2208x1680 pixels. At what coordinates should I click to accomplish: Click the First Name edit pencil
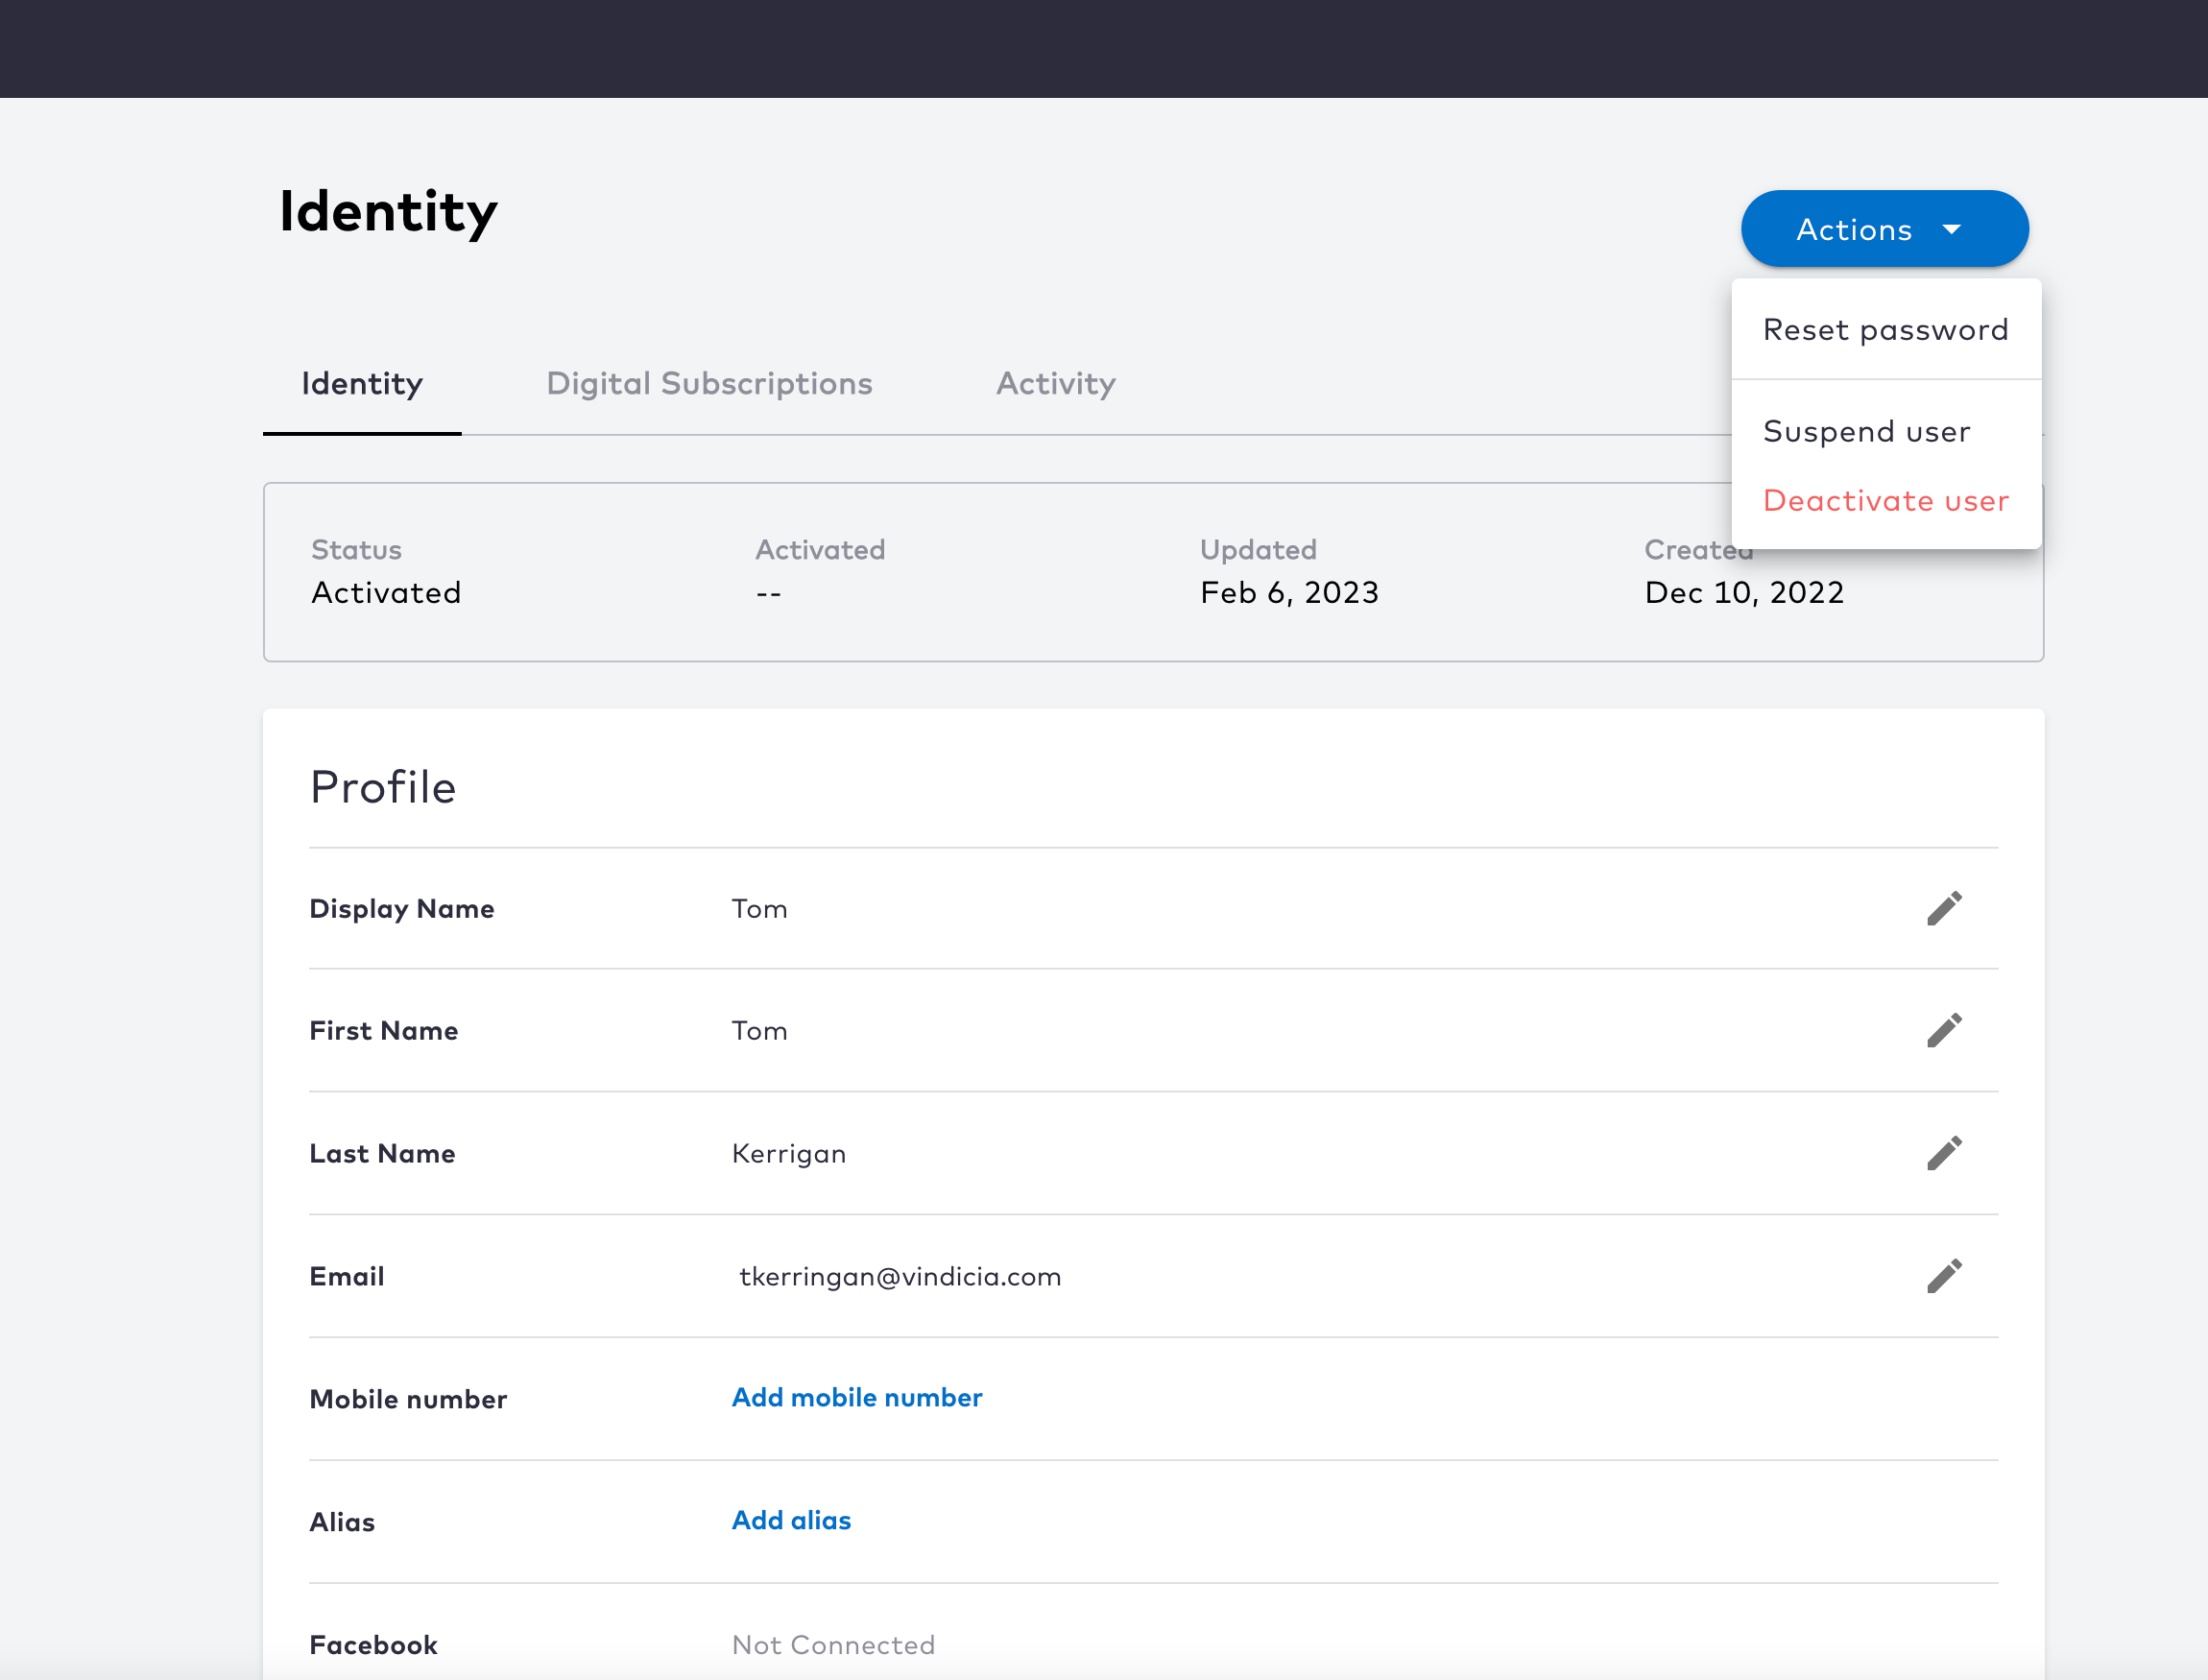[x=1944, y=1030]
